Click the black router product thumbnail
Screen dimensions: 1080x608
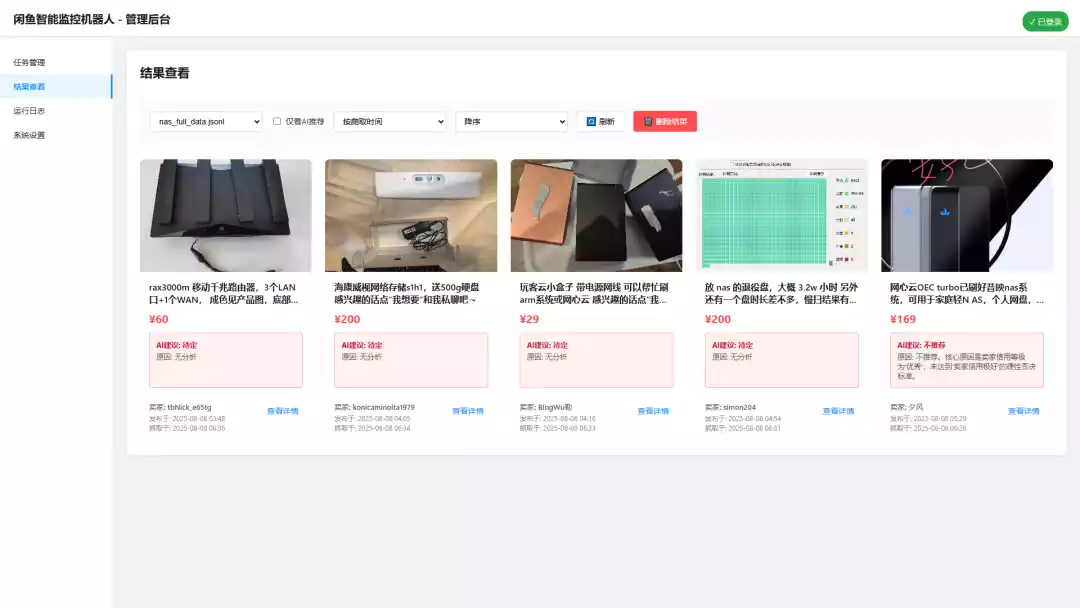[x=226, y=215]
